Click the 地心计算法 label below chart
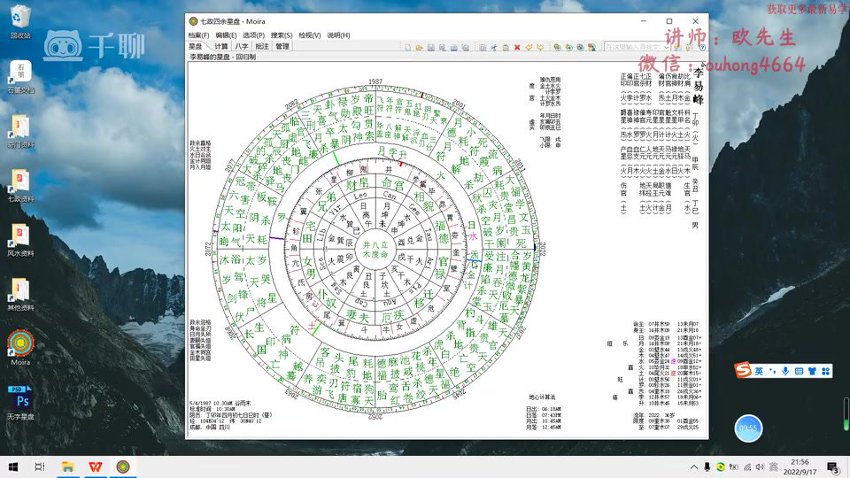Screen dimensions: 850x478 click(x=542, y=397)
